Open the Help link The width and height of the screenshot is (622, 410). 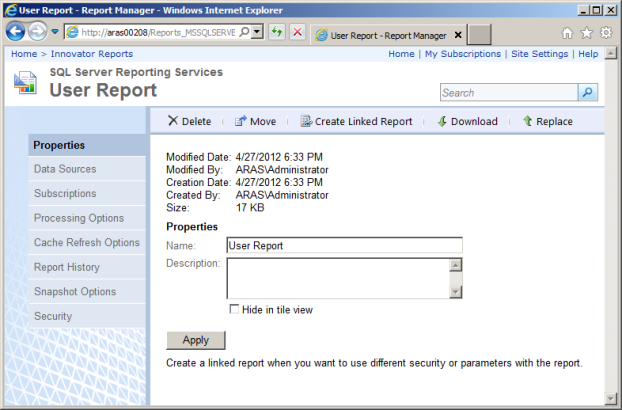[588, 54]
